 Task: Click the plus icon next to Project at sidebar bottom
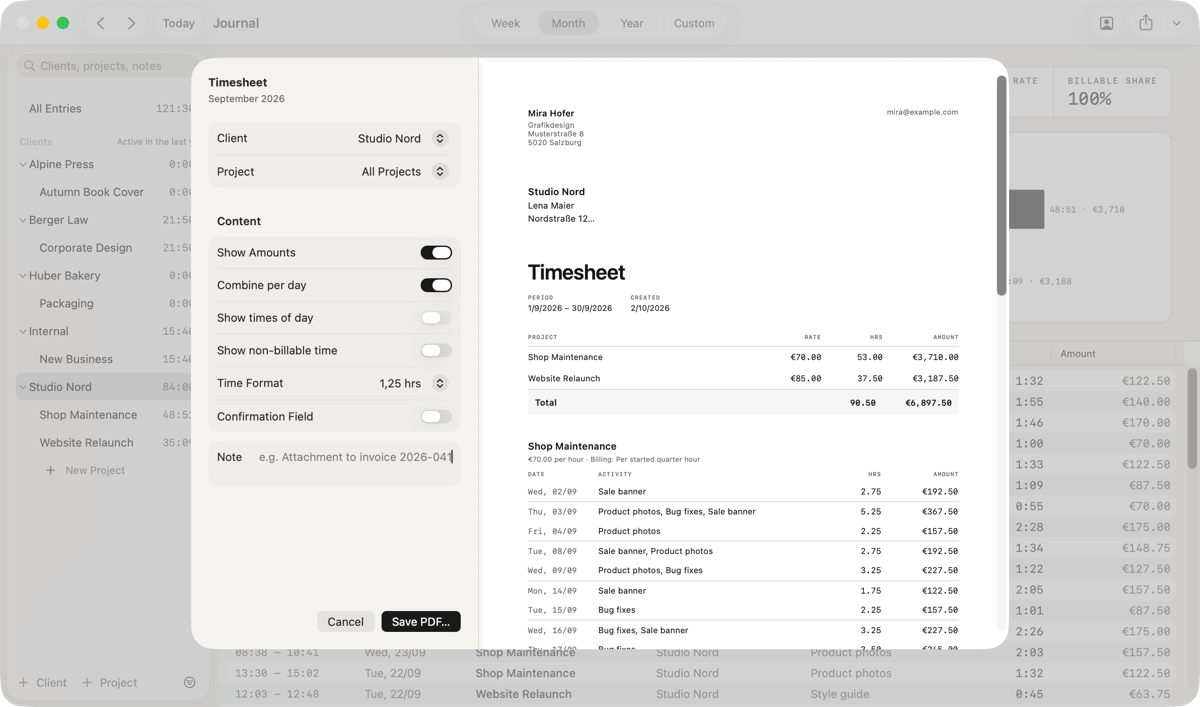tap(87, 683)
